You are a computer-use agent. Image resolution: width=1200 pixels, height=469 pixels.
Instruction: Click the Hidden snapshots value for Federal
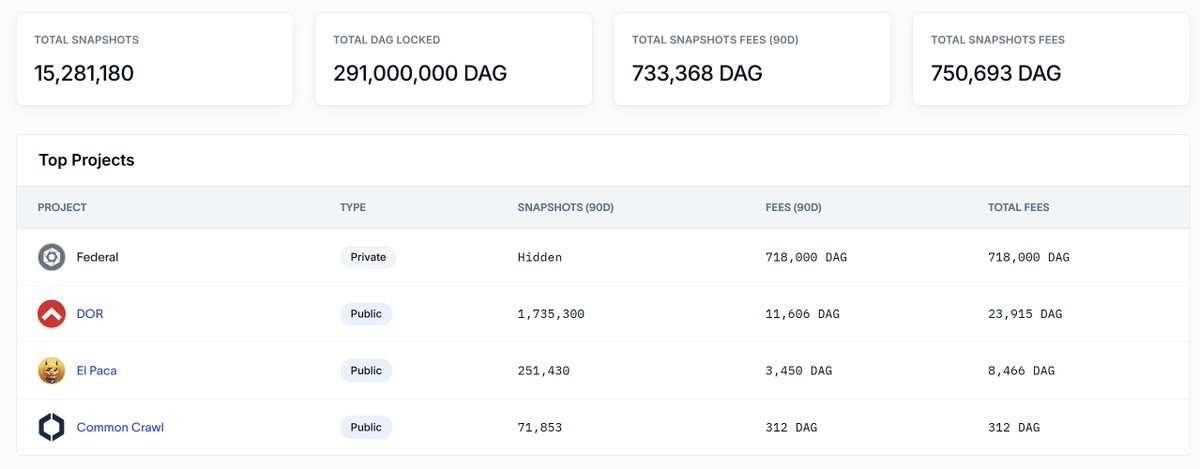point(540,257)
